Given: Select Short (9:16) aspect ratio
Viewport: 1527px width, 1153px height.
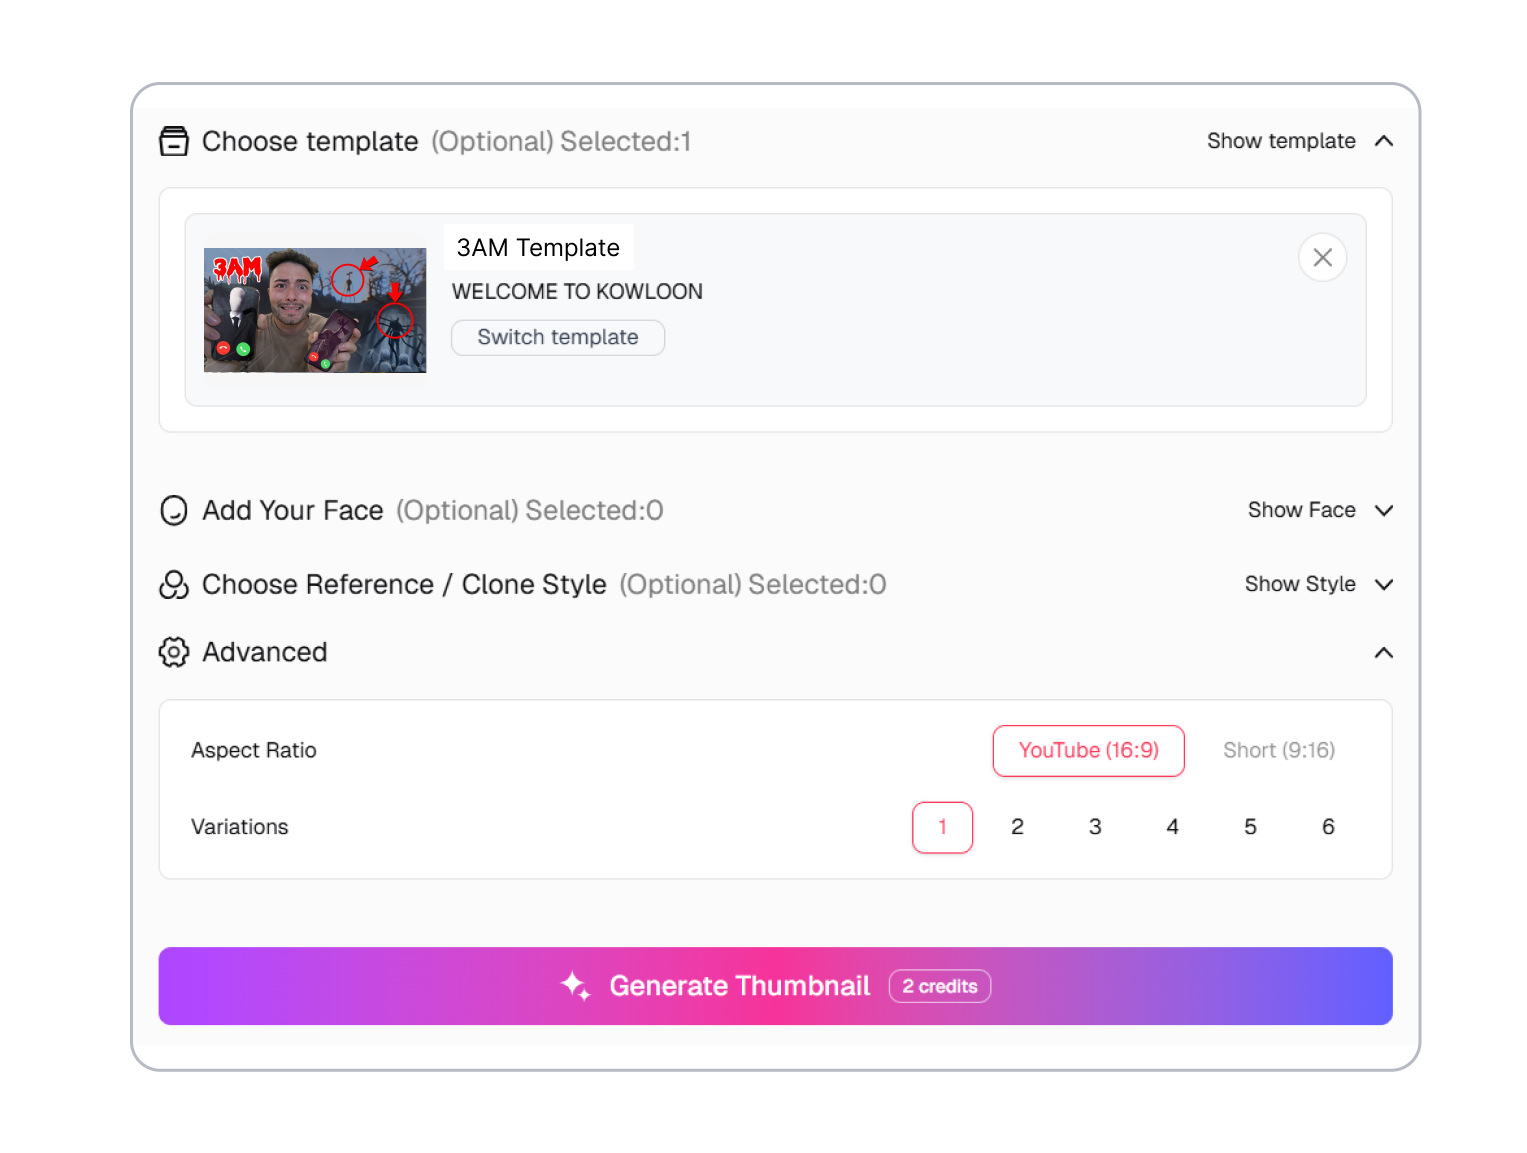Looking at the screenshot, I should 1279,750.
